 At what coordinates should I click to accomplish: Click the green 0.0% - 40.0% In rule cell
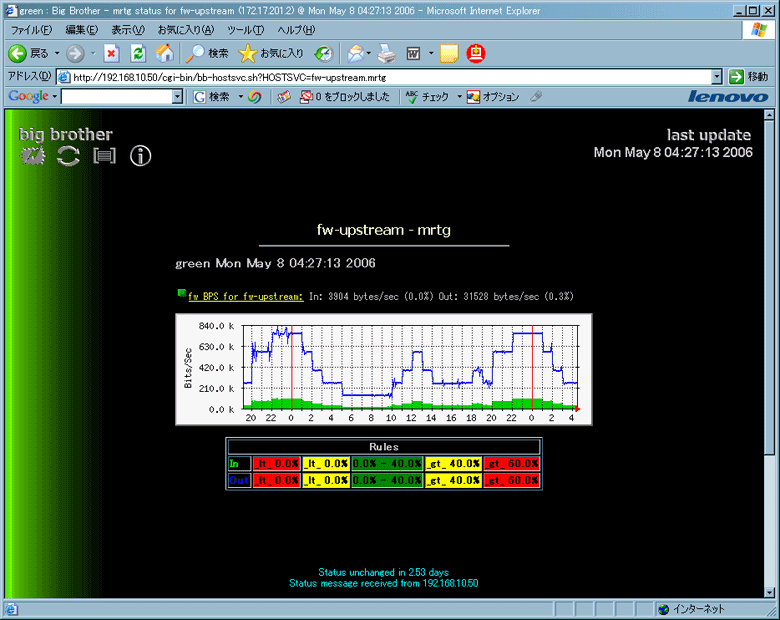[x=386, y=463]
